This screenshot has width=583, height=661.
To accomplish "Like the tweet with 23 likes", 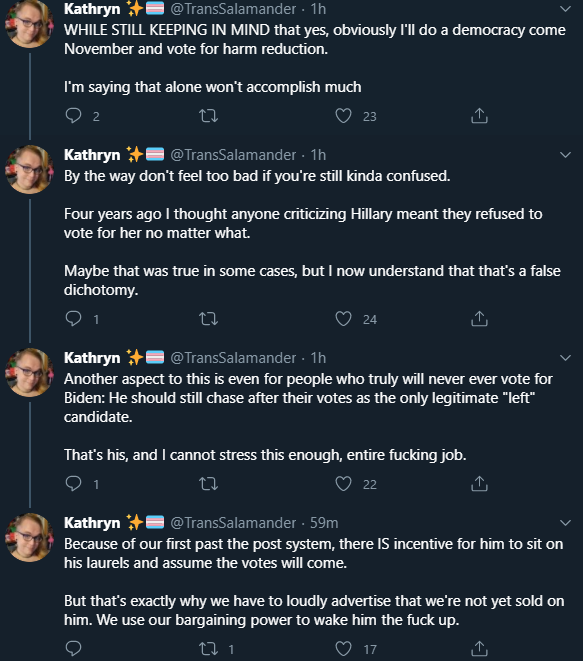I will point(343,116).
